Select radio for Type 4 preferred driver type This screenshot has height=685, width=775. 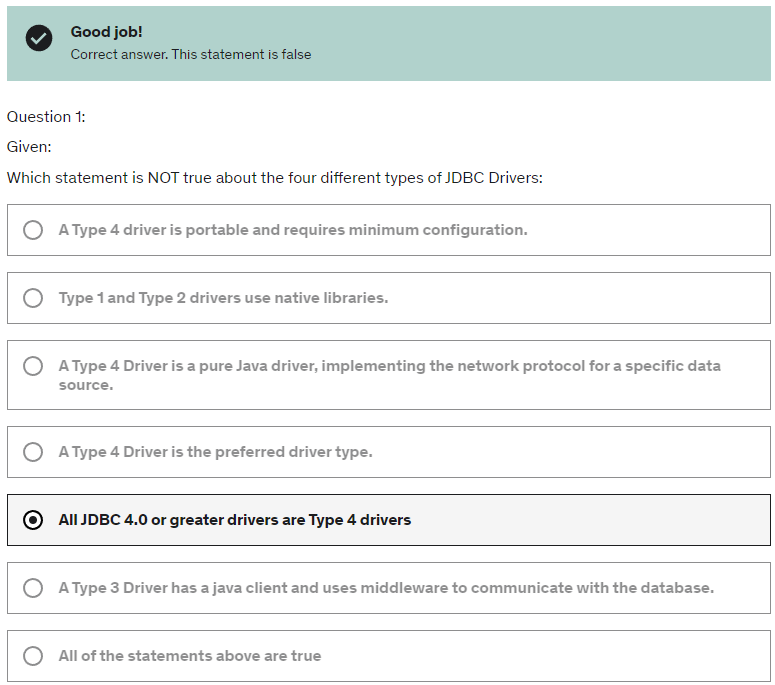click(x=33, y=452)
